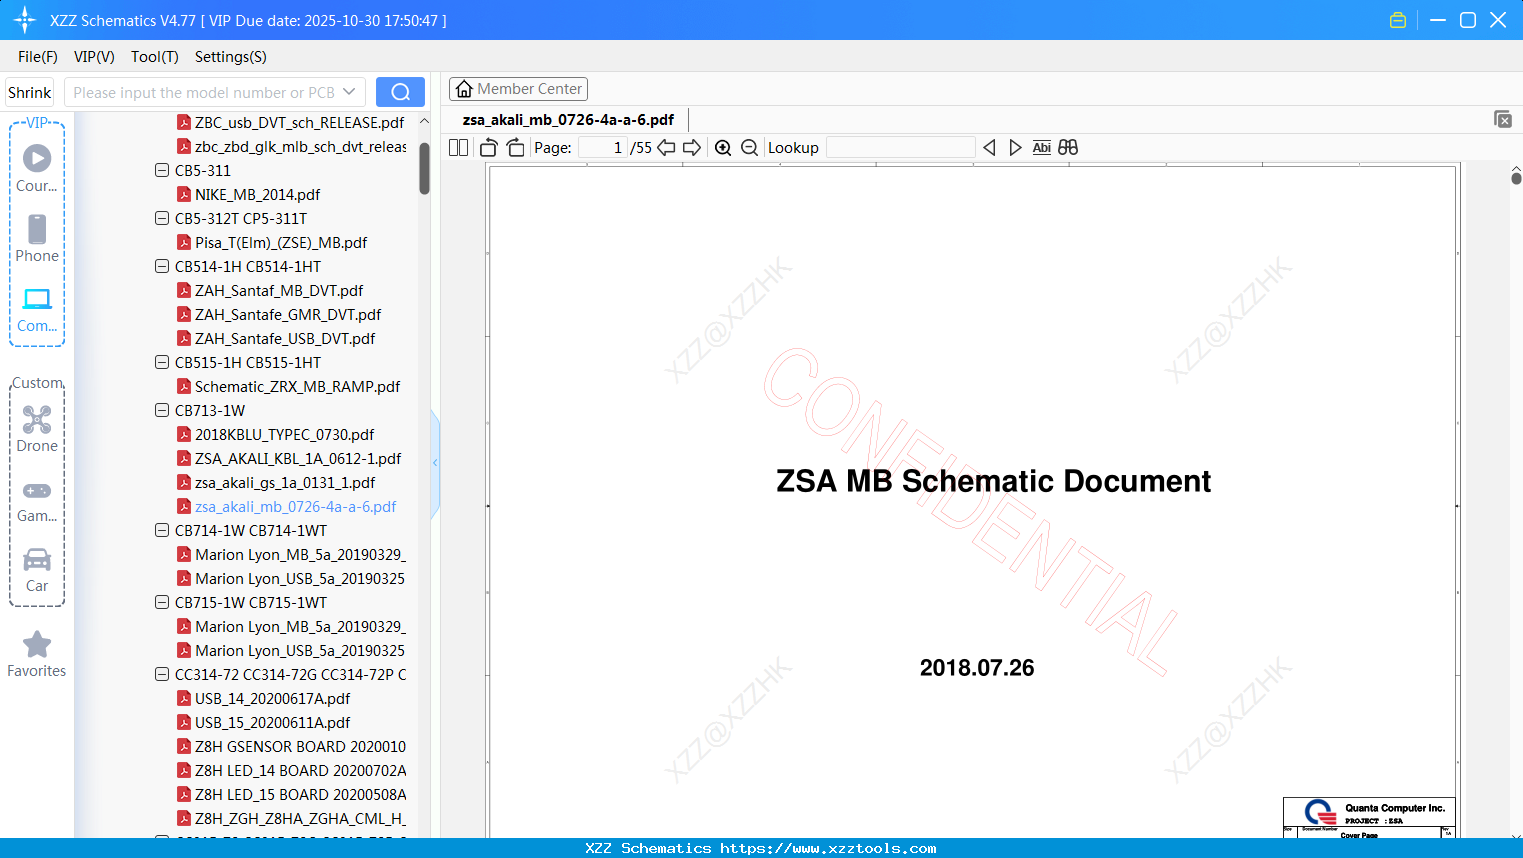Open USB_15_20200611A.pdf
The width and height of the screenshot is (1523, 858).
pyautogui.click(x=264, y=722)
